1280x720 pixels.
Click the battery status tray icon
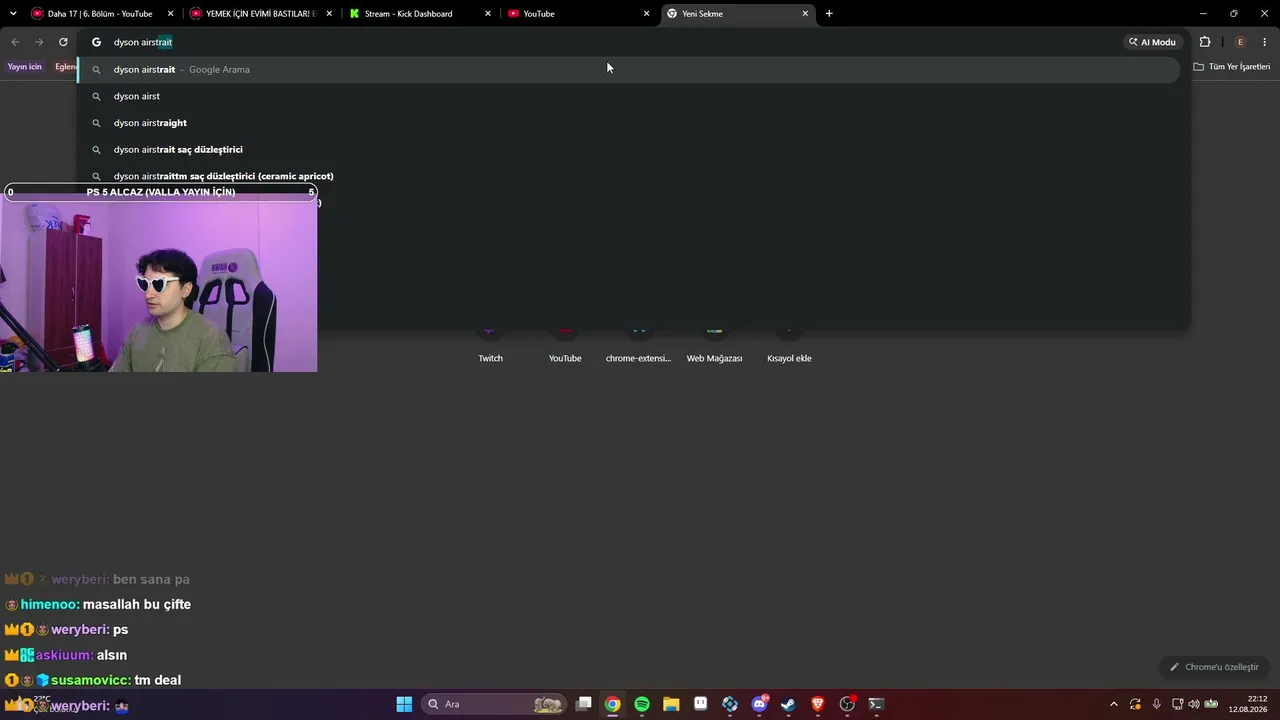click(x=1211, y=704)
